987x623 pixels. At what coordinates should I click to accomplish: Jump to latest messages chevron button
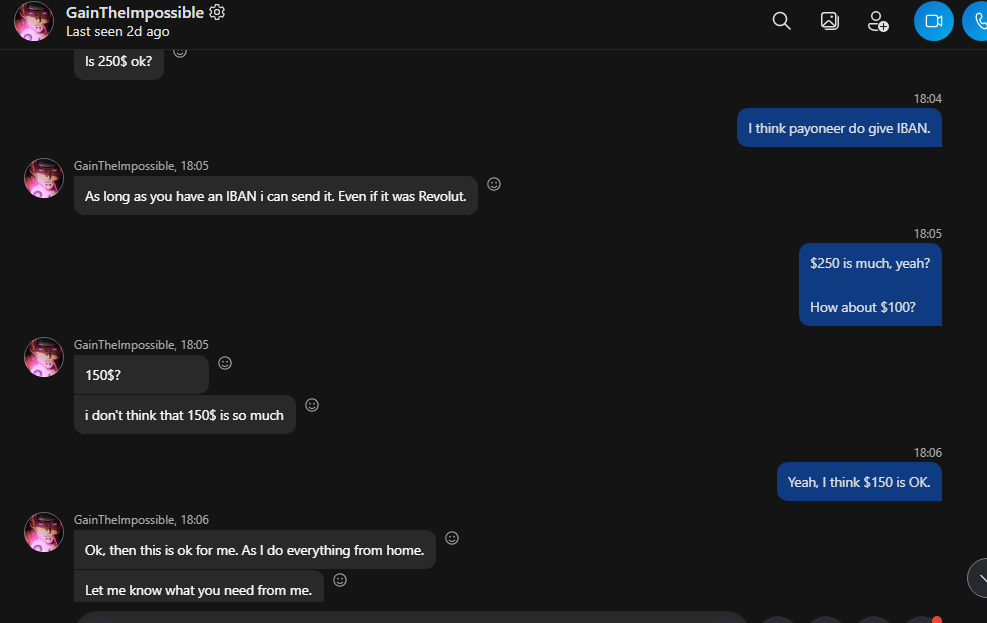pyautogui.click(x=978, y=578)
